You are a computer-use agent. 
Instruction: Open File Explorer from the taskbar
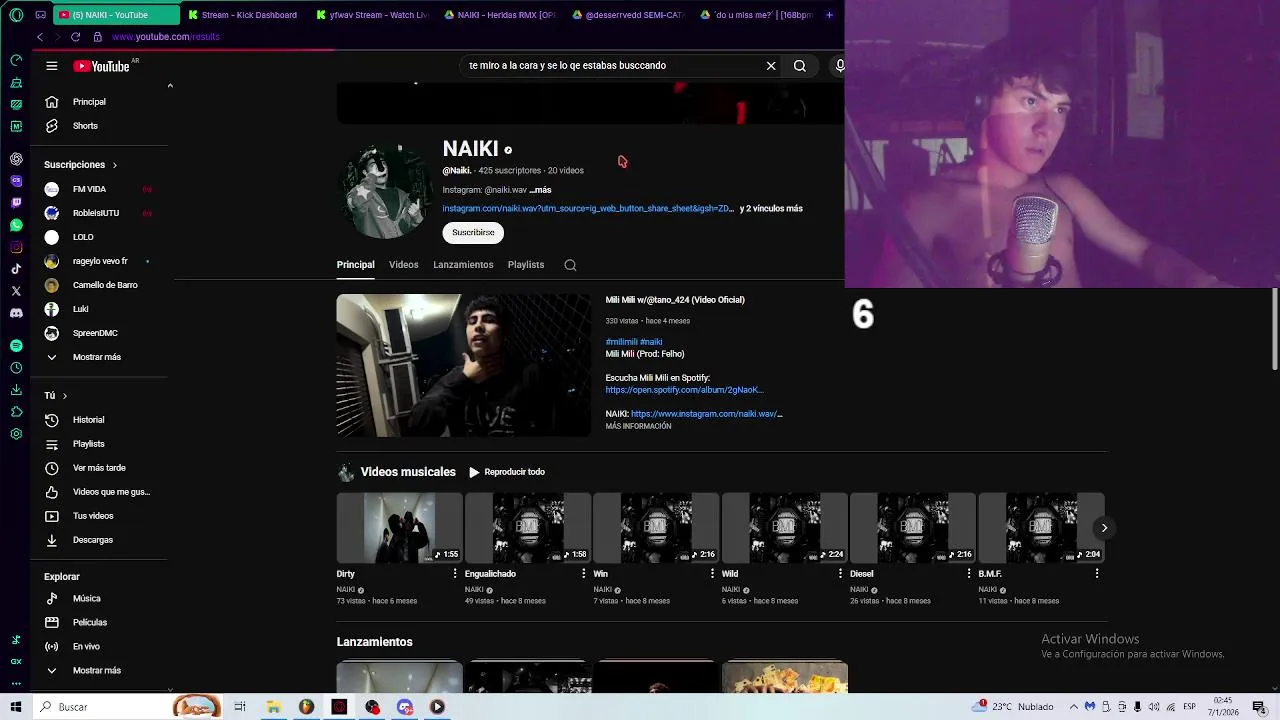273,707
